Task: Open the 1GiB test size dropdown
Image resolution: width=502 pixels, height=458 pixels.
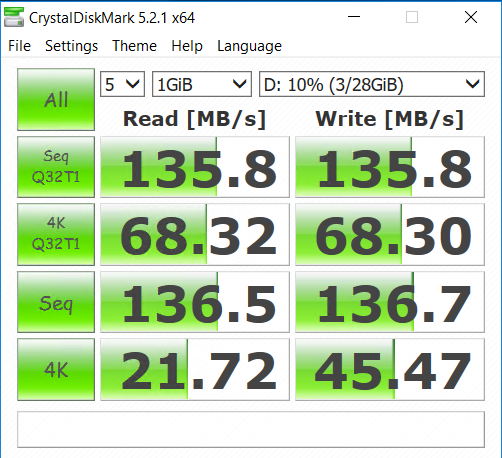Action: pos(202,84)
